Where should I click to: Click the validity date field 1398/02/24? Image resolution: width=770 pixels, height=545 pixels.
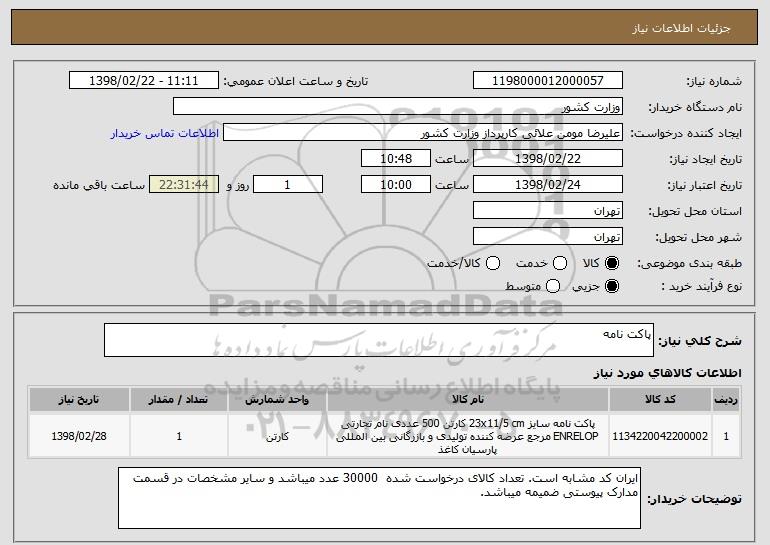click(x=548, y=185)
